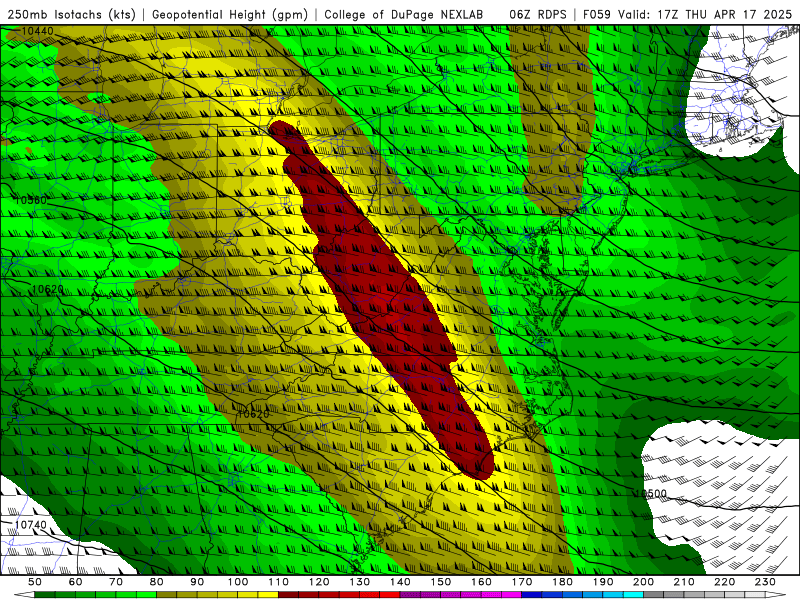
Task: Click the 70 legend value
Action: 116,582
